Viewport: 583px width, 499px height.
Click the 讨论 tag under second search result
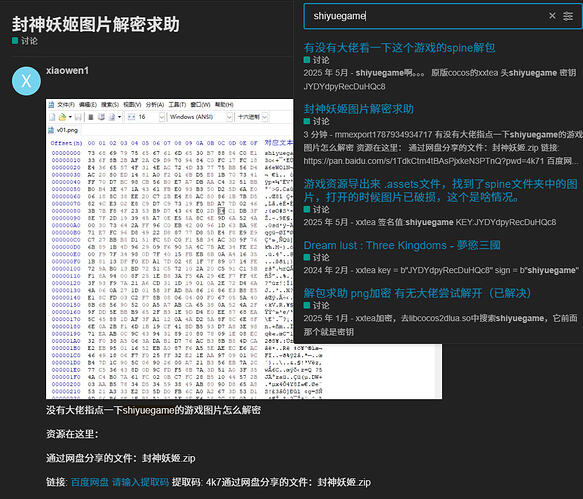coord(316,121)
